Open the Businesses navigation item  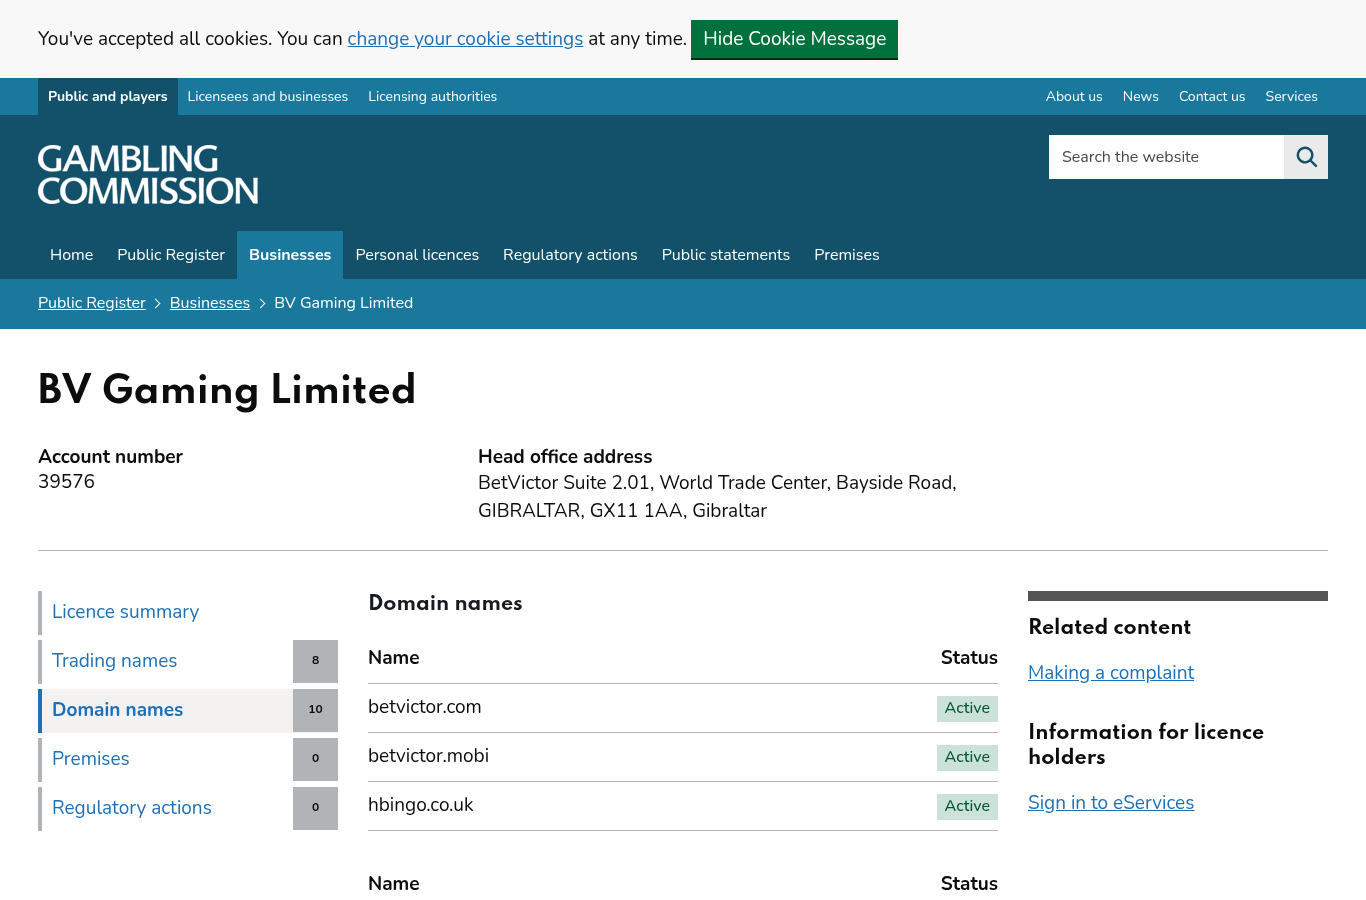click(x=290, y=255)
